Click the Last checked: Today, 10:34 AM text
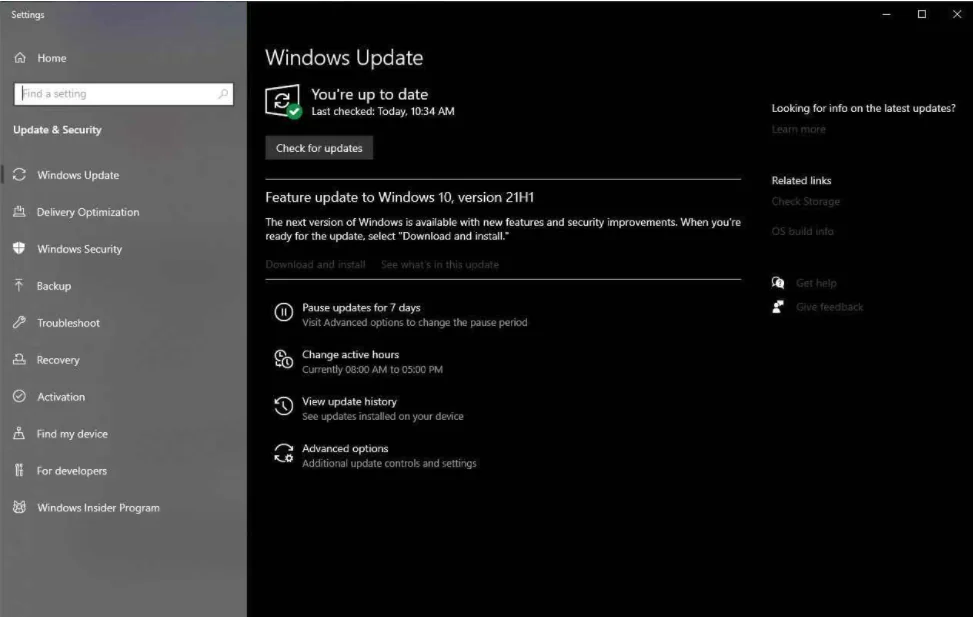Image resolution: width=973 pixels, height=617 pixels. coord(383,111)
